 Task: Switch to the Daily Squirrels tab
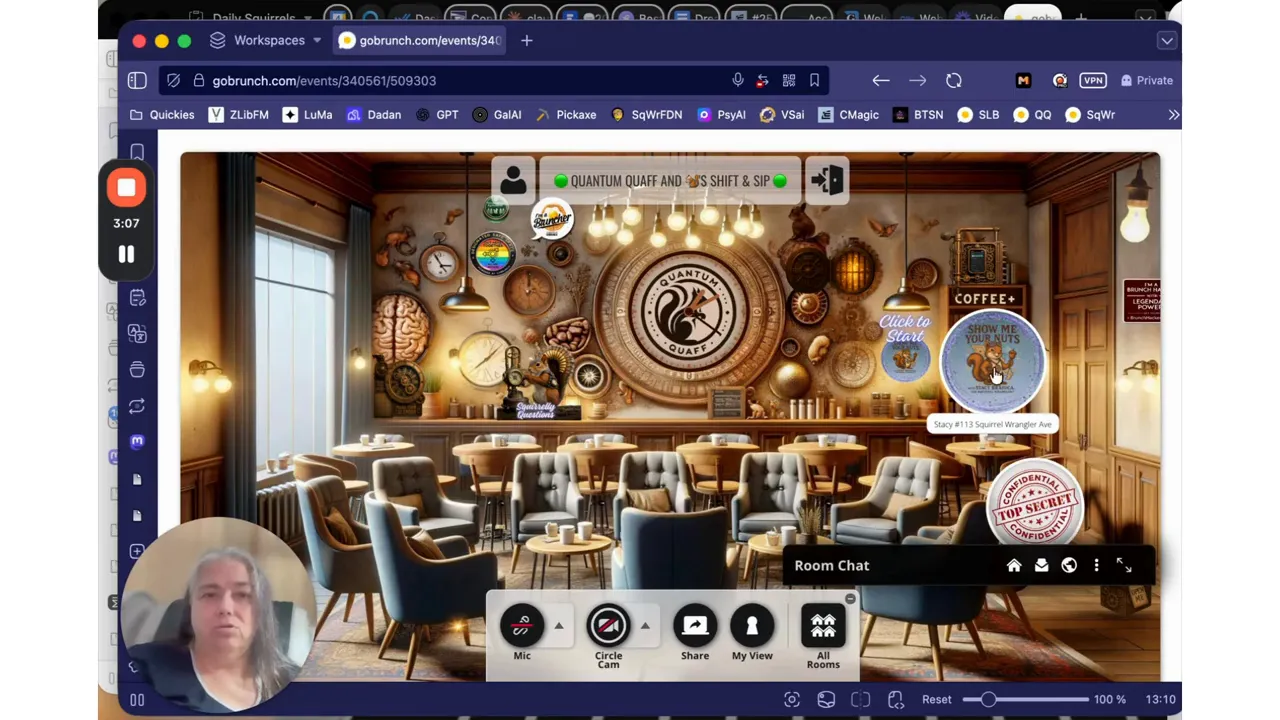[x=252, y=18]
